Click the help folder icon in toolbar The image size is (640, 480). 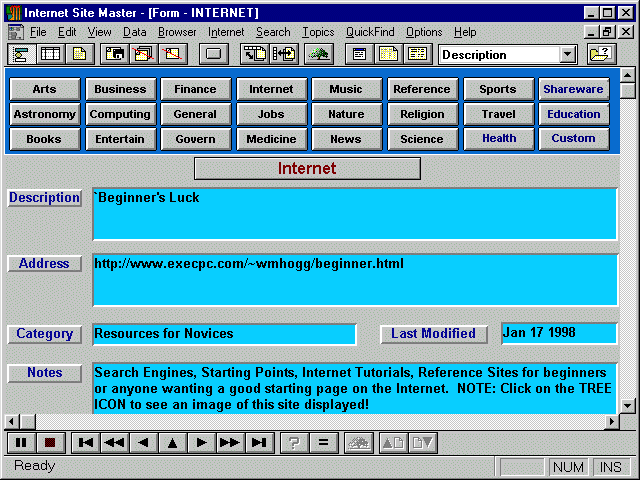point(601,54)
